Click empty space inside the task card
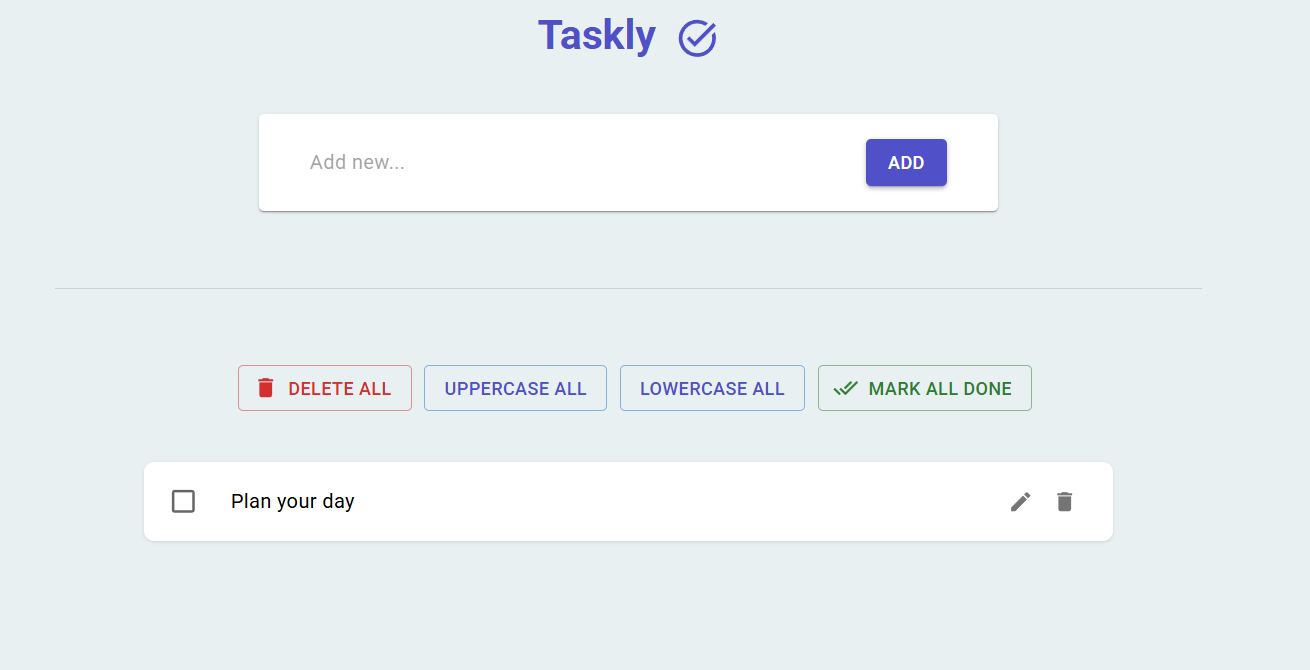The width and height of the screenshot is (1310, 670). point(680,501)
